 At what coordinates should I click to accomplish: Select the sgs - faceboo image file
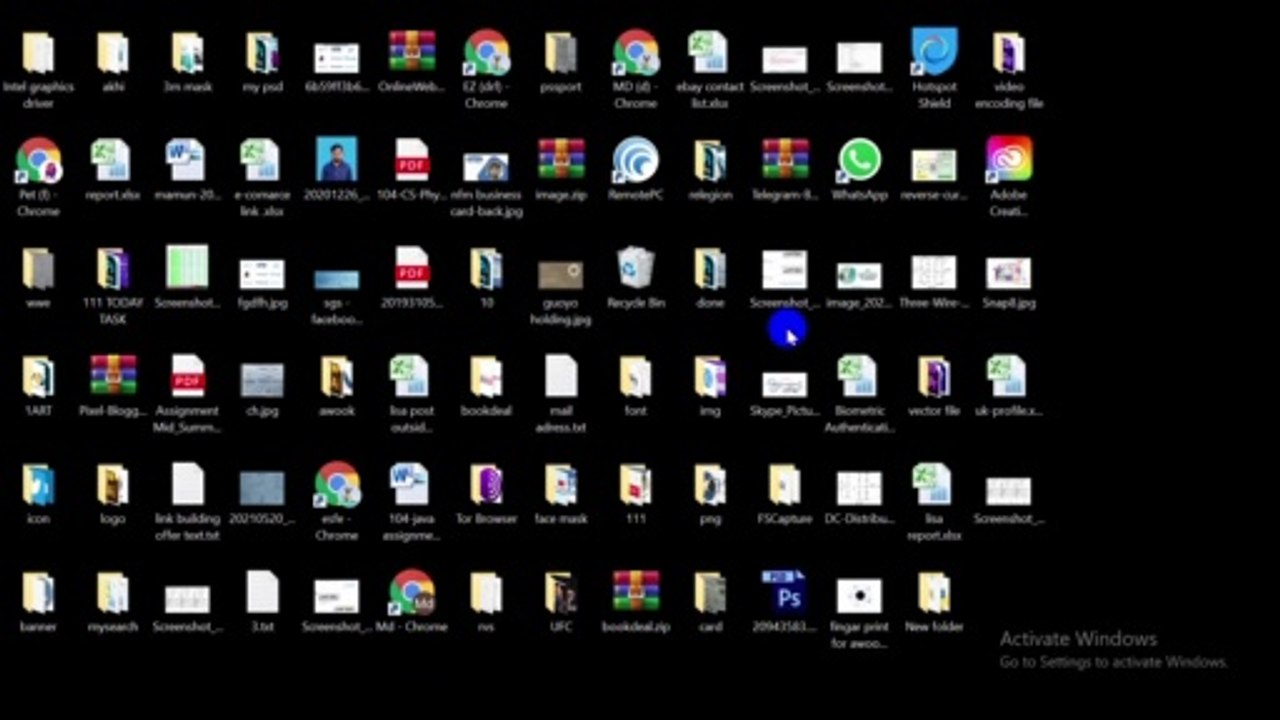tap(337, 279)
